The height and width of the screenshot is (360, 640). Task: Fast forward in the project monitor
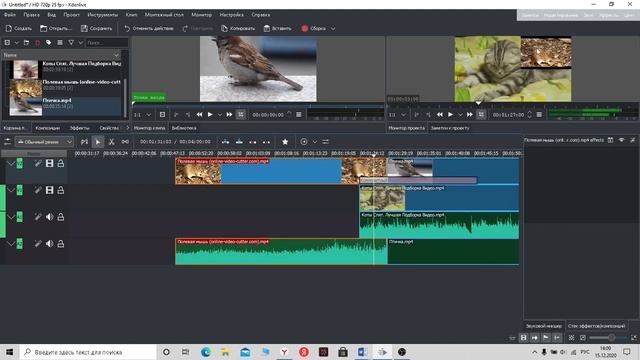point(470,115)
